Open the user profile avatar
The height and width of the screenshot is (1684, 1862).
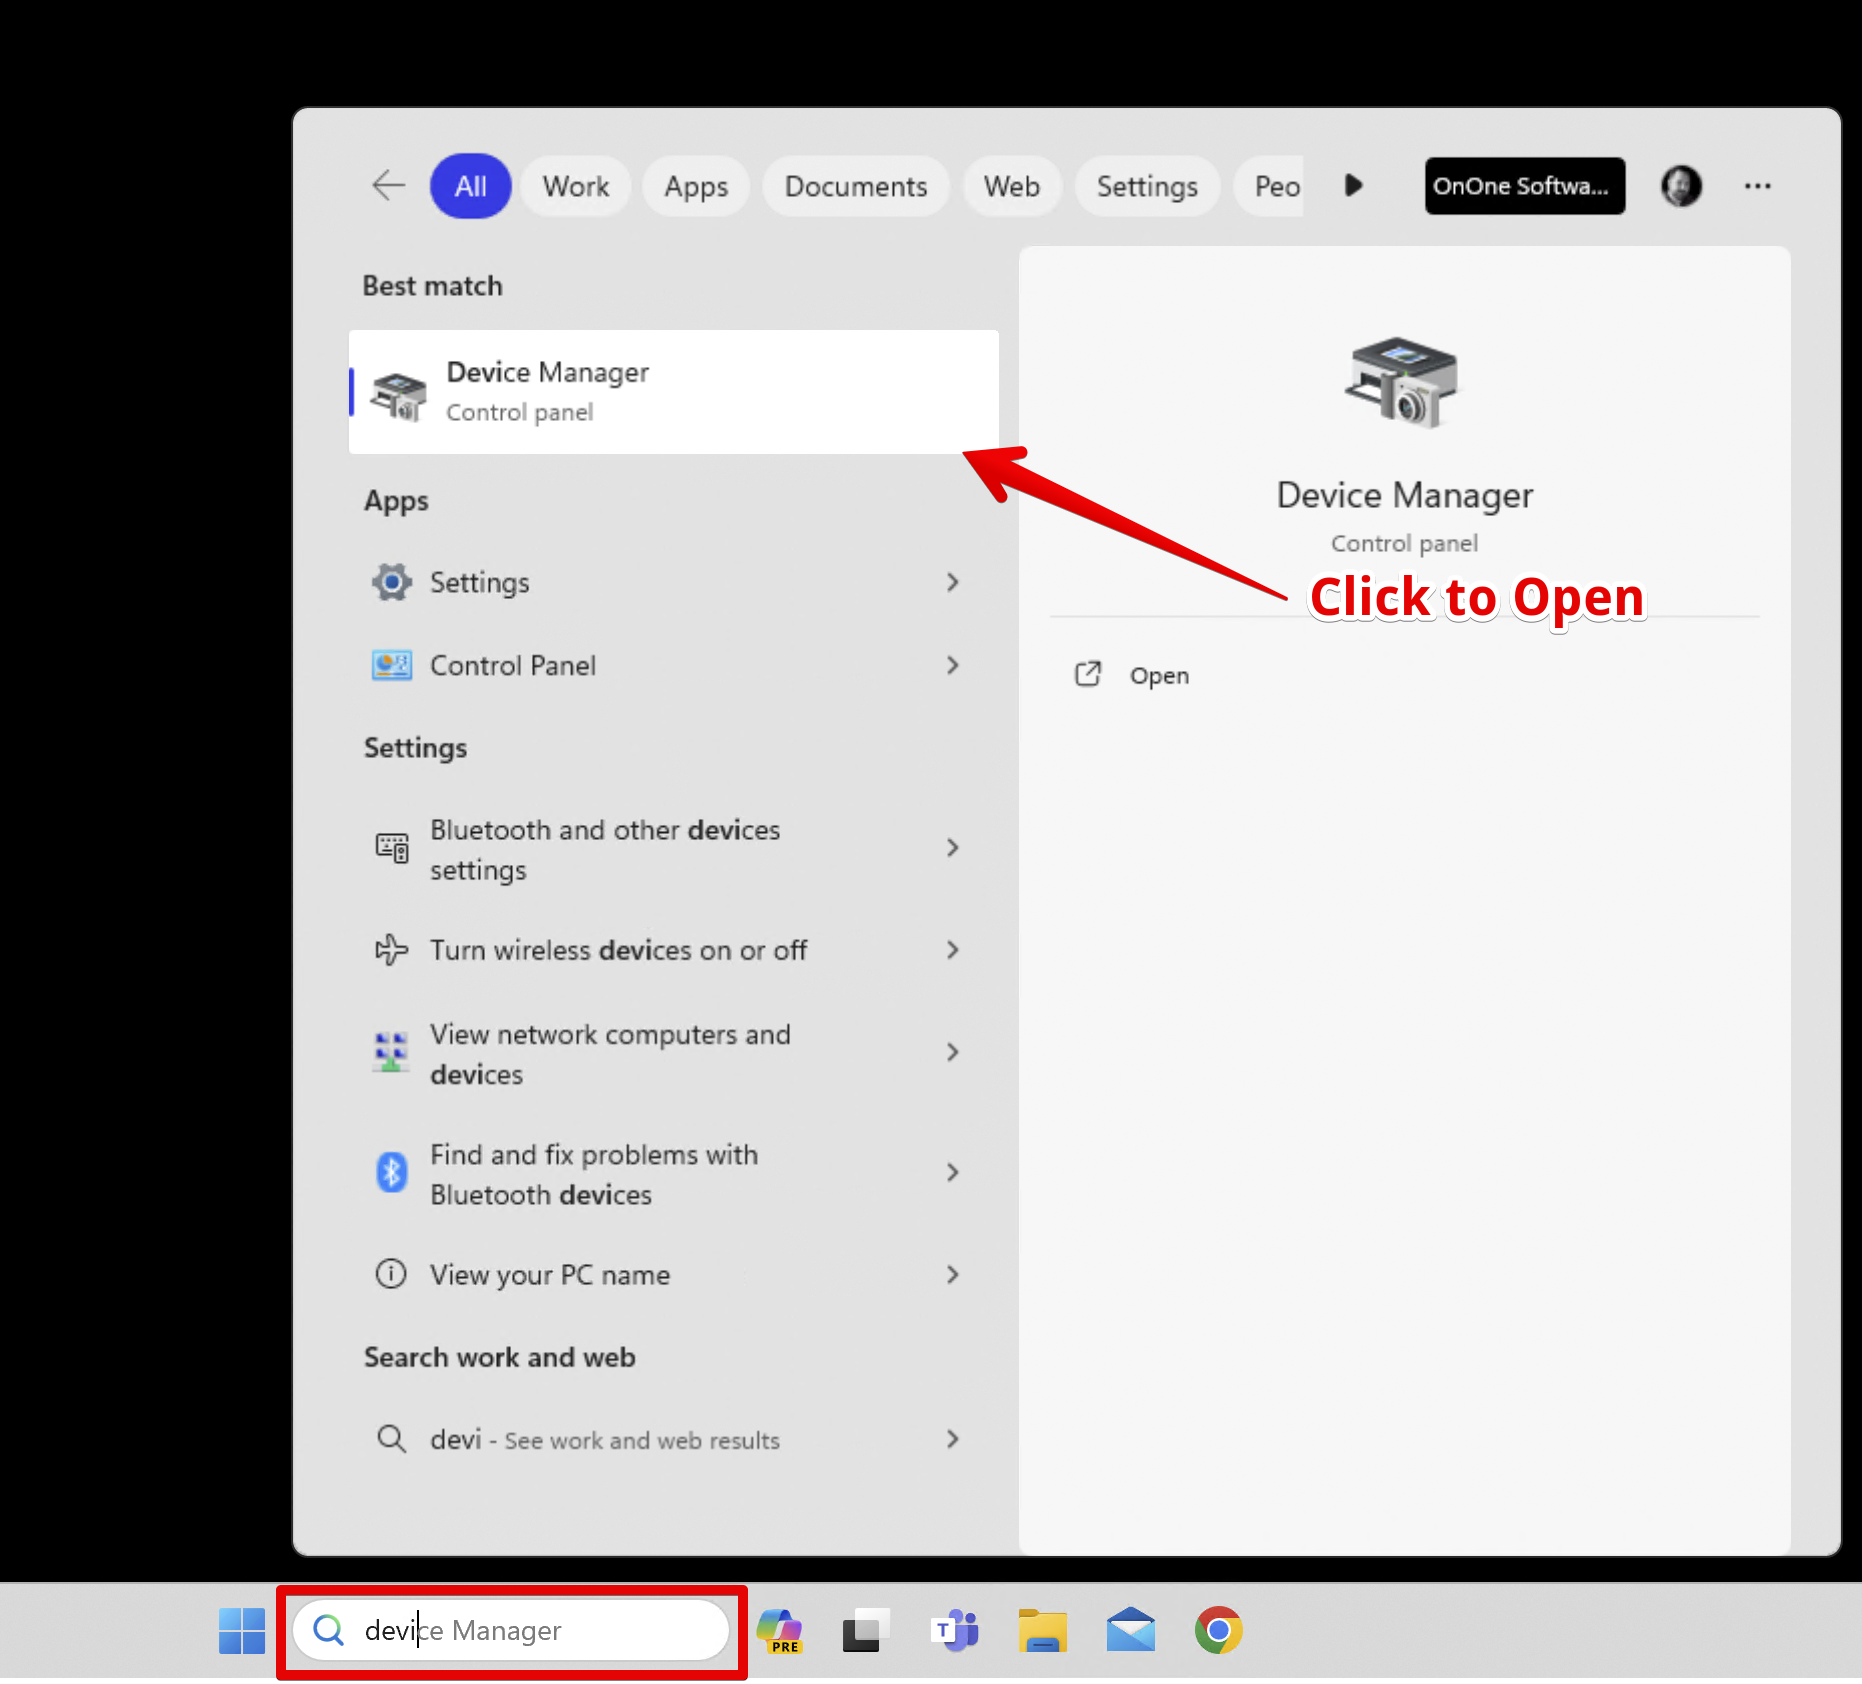tap(1681, 186)
